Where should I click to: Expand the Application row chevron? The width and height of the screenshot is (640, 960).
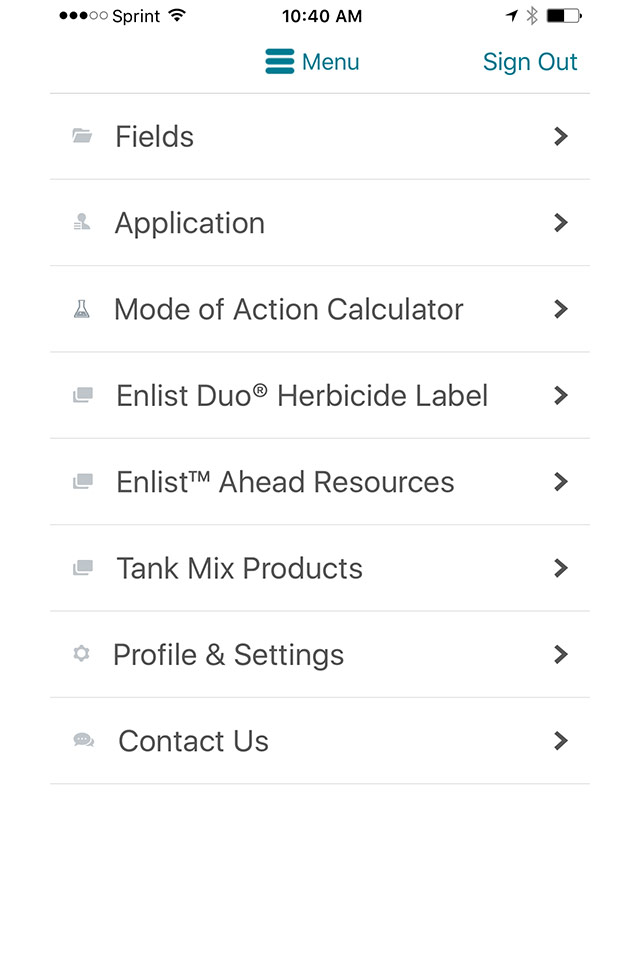tap(560, 222)
